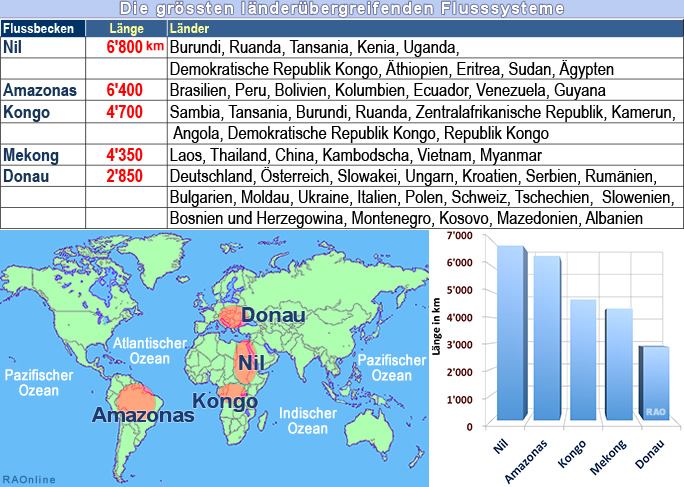684x487 pixels.
Task: Click the 'Donau' chart axis label
Action: [650, 453]
